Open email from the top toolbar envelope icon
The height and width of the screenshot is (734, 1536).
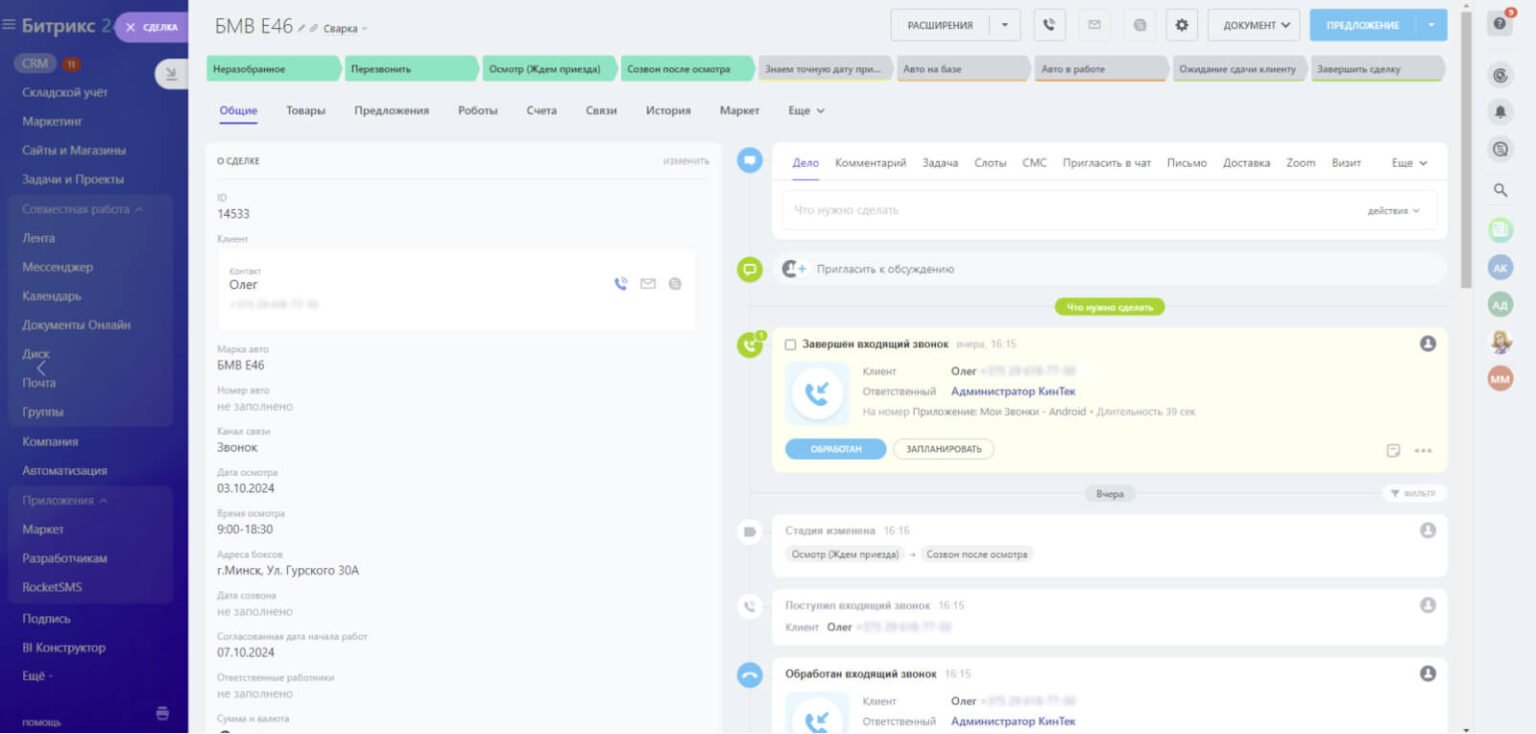tap(1094, 25)
